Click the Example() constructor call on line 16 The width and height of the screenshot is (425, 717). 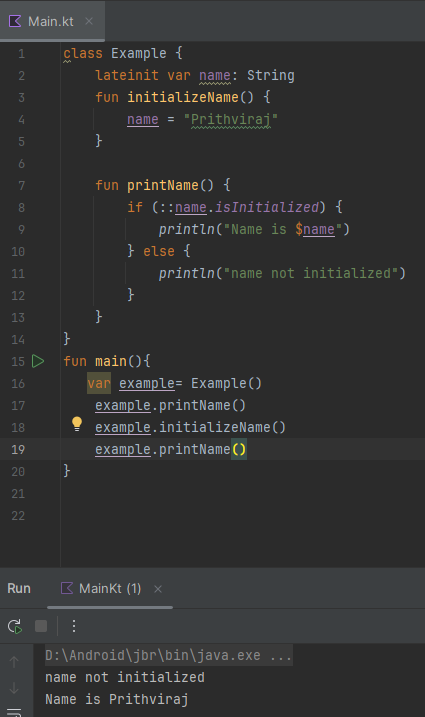tap(226, 383)
